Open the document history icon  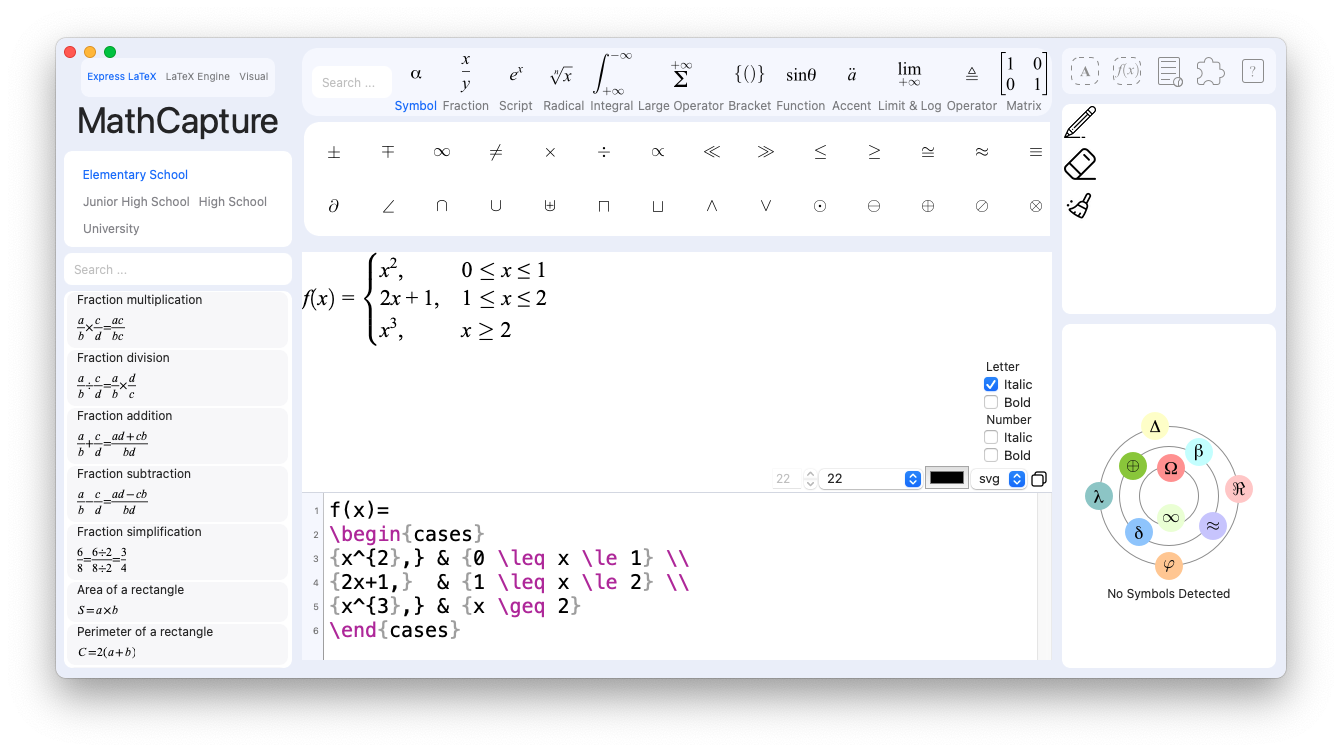point(1168,71)
